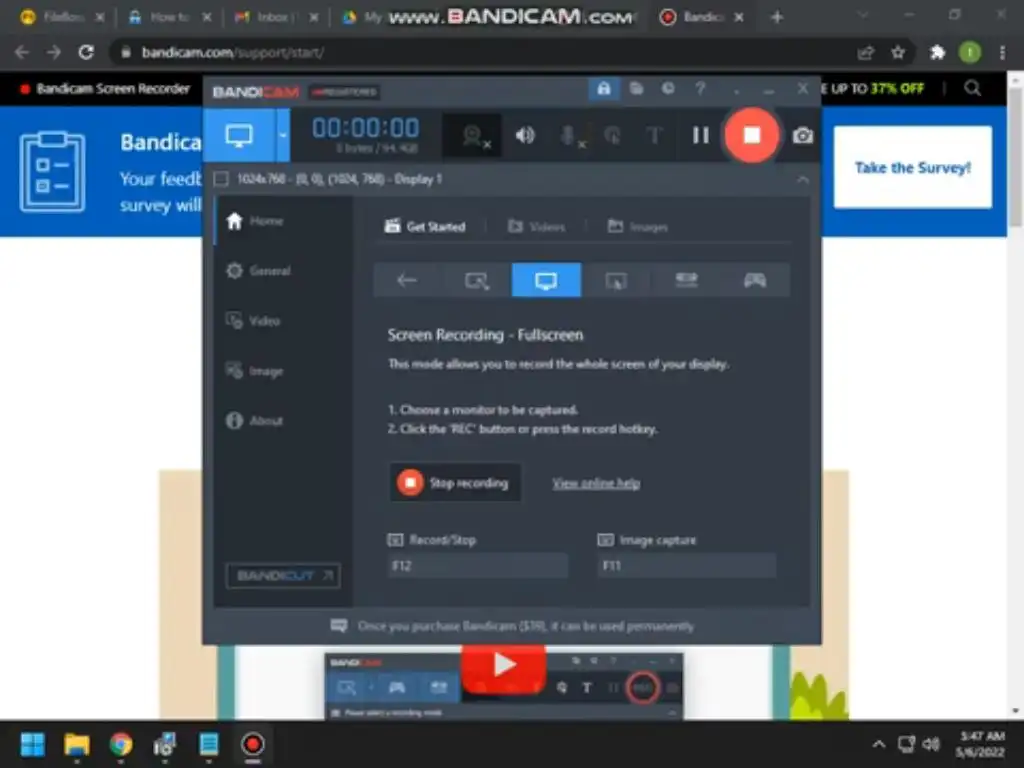This screenshot has height=768, width=1024.
Task: Check the 1024x768 Display 1 checkbox
Action: [x=221, y=179]
